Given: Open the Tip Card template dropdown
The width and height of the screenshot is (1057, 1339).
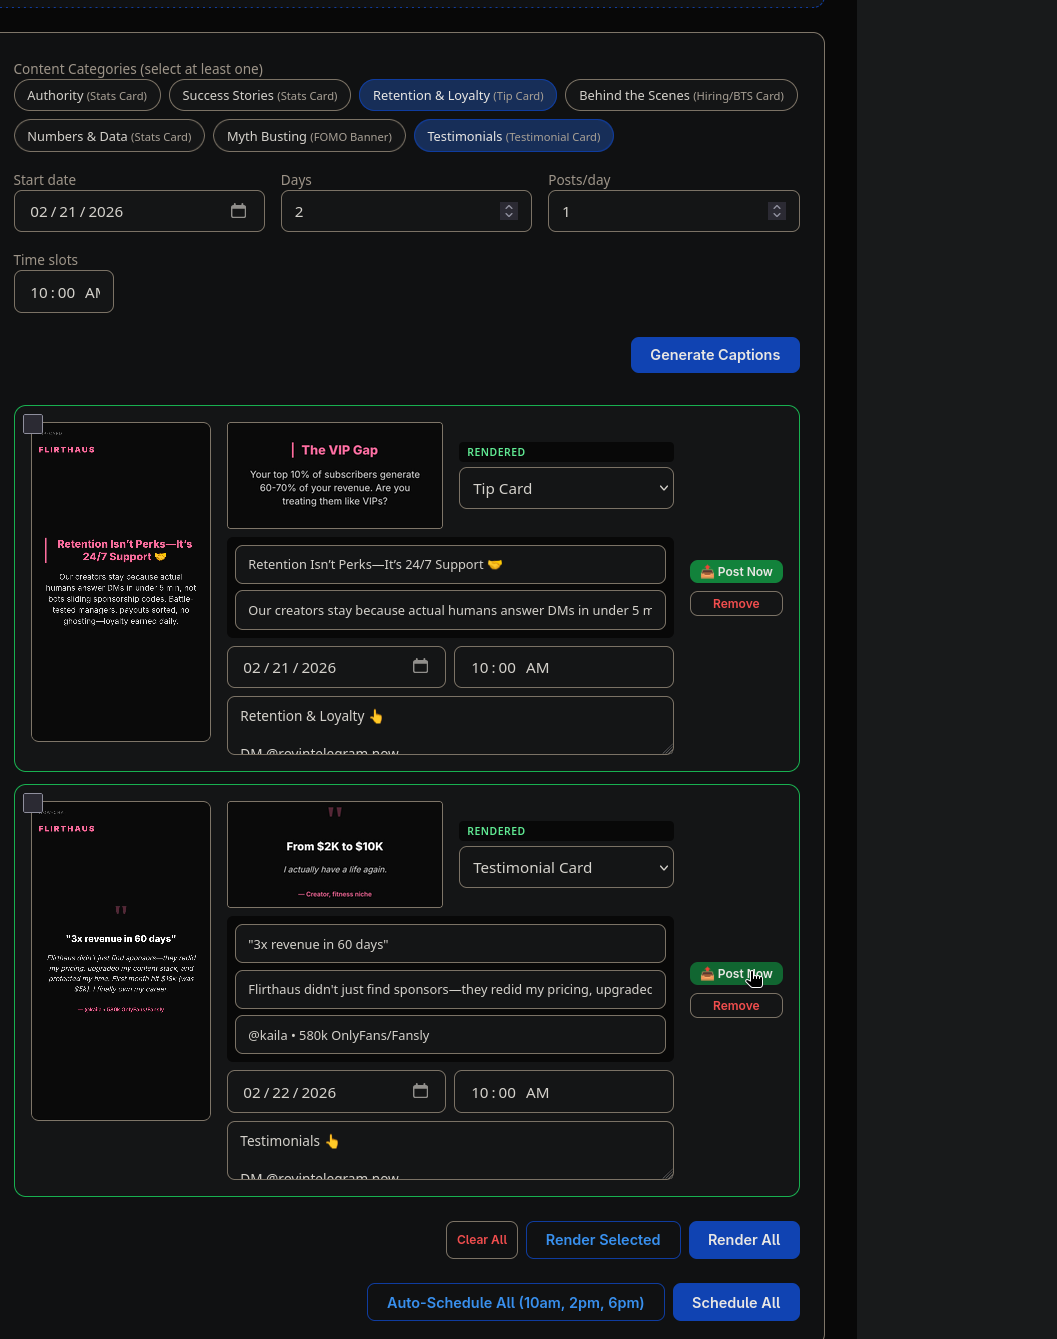Looking at the screenshot, I should (566, 488).
